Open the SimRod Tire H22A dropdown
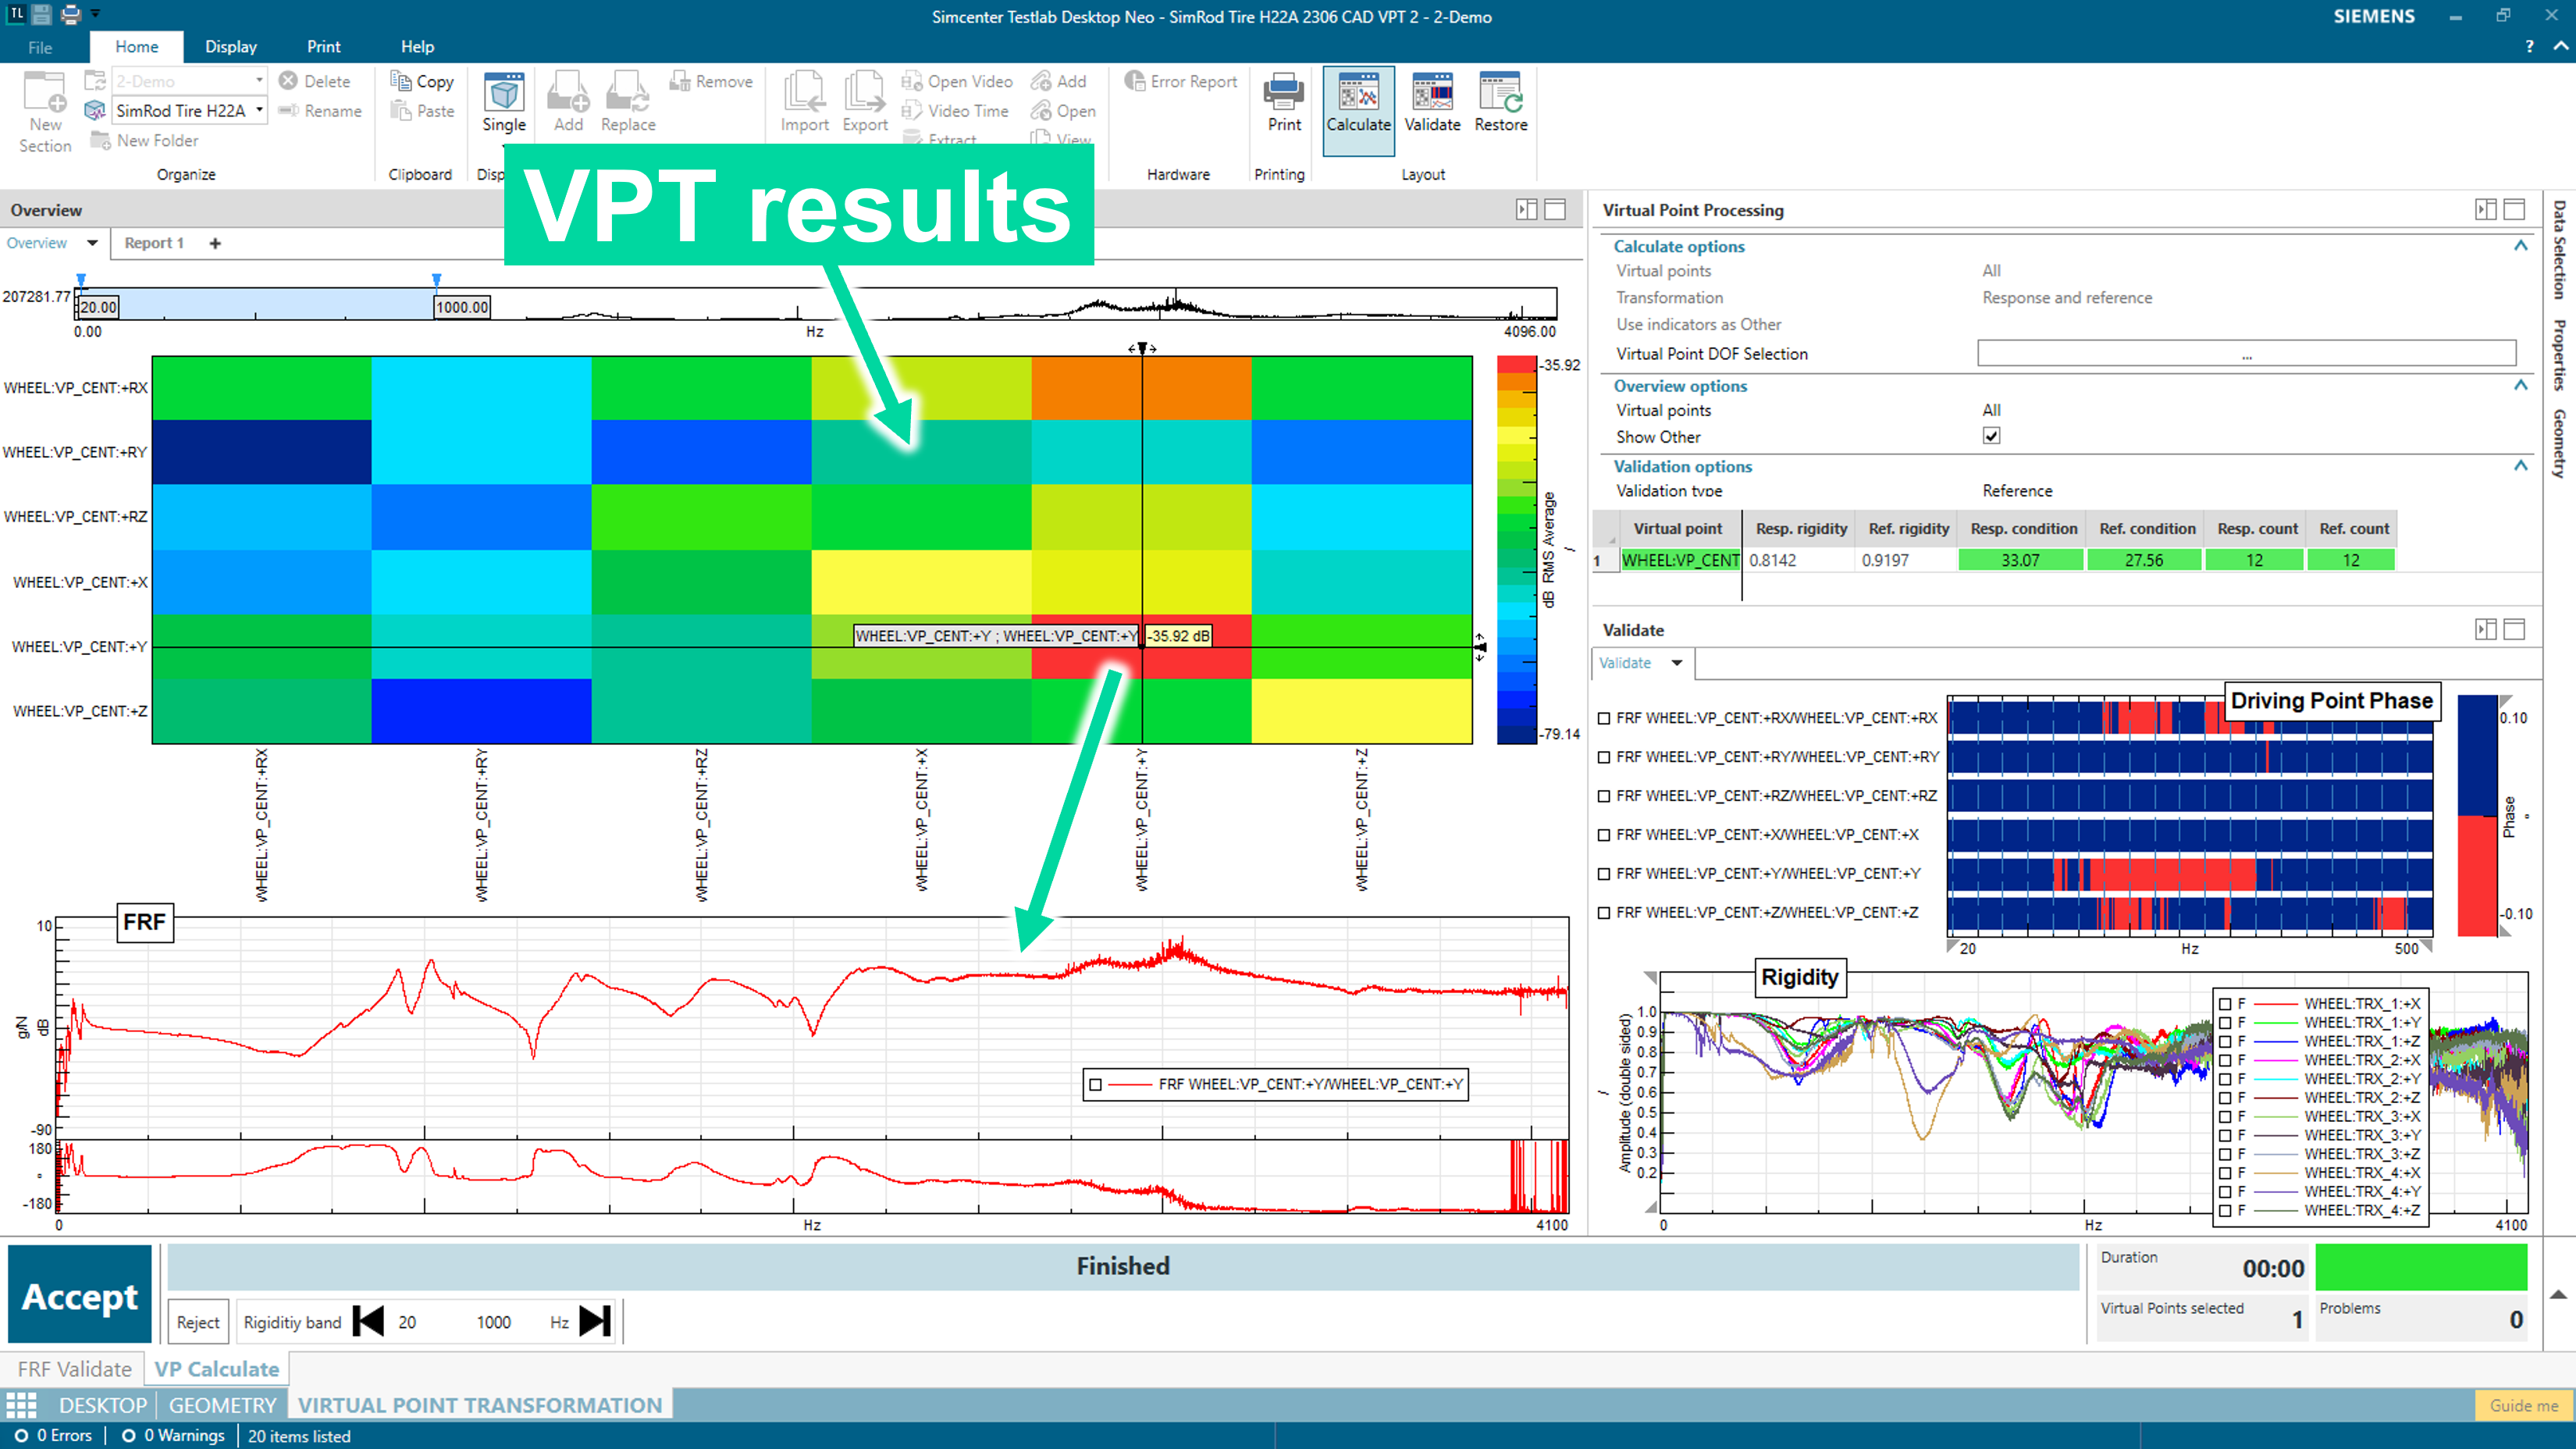The height and width of the screenshot is (1449, 2576). (260, 110)
